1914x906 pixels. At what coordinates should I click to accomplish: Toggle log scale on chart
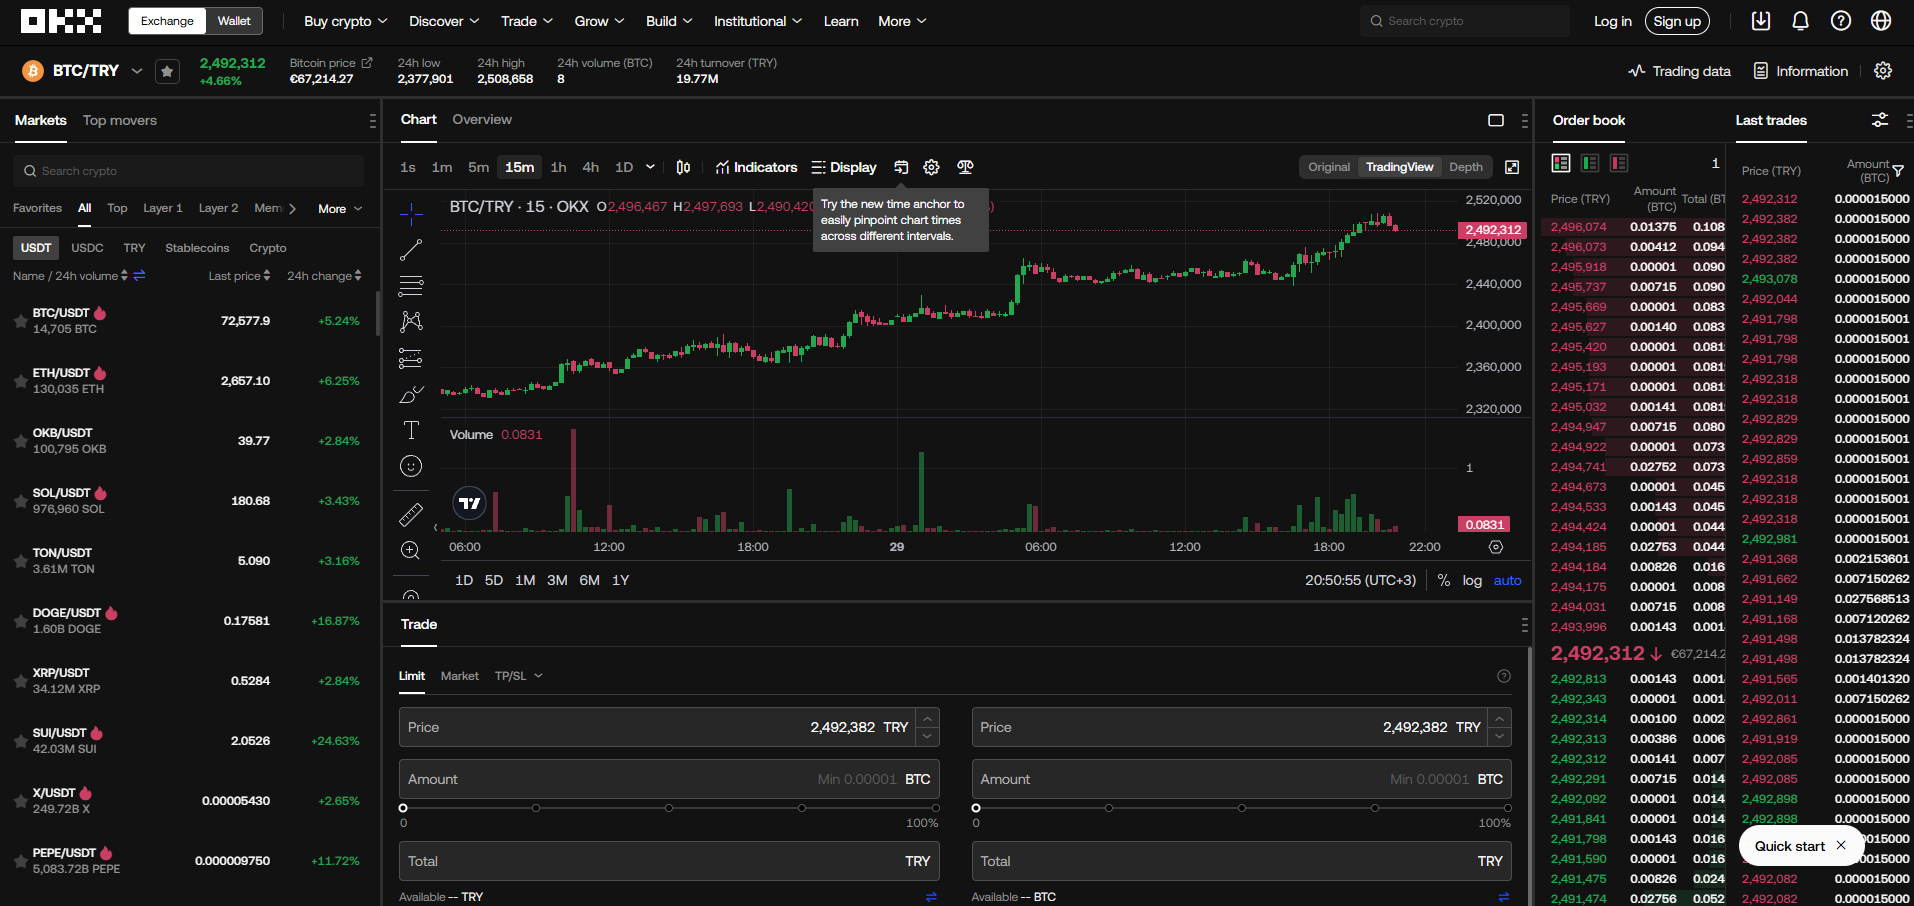[1472, 580]
